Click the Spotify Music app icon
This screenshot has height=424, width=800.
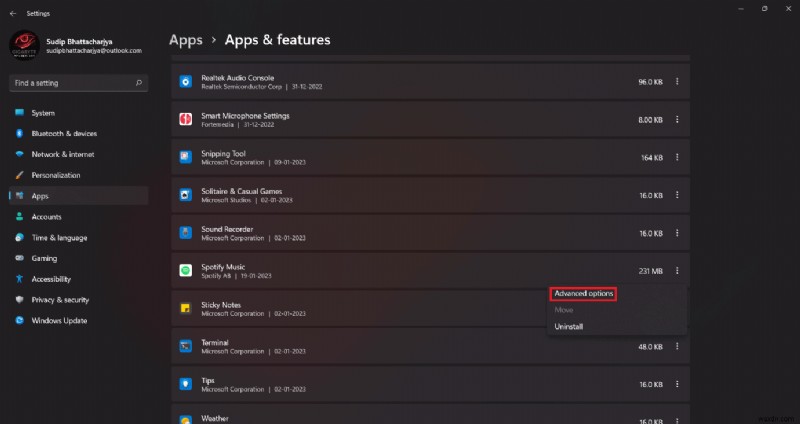click(186, 270)
